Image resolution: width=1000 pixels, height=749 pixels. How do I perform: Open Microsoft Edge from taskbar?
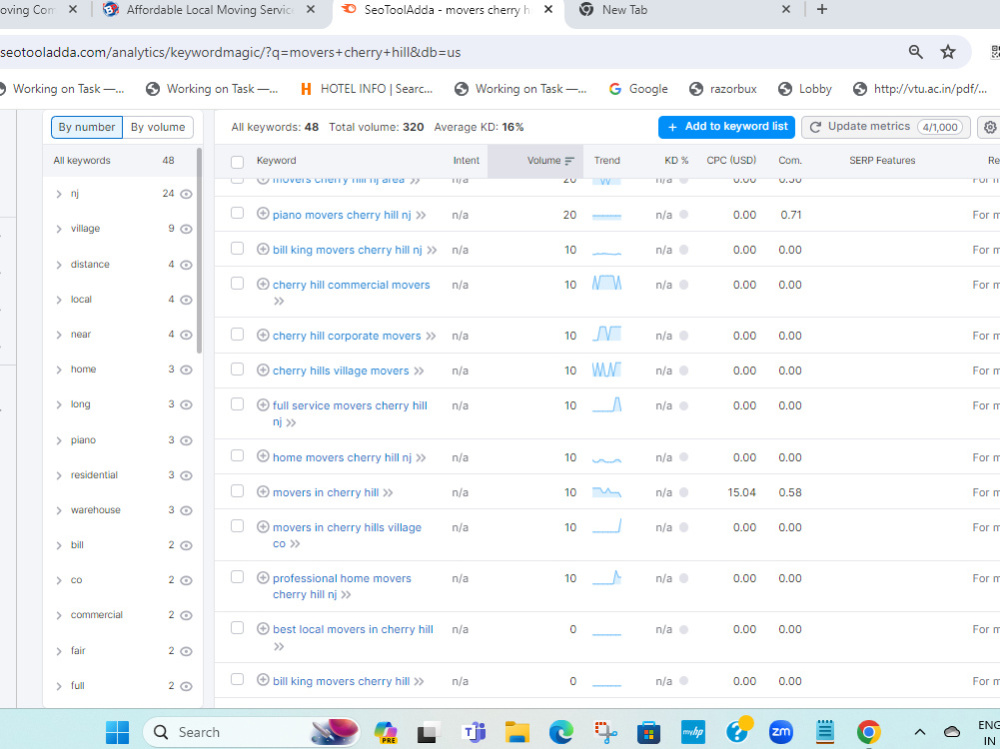[x=561, y=732]
